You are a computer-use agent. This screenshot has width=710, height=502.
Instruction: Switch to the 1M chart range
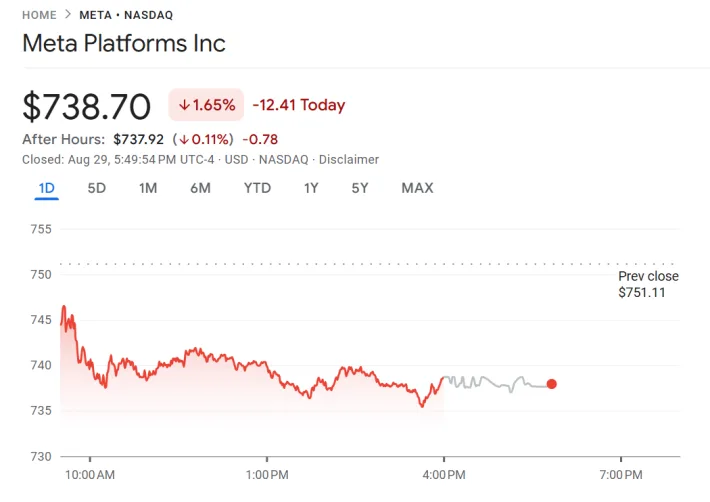coord(148,188)
